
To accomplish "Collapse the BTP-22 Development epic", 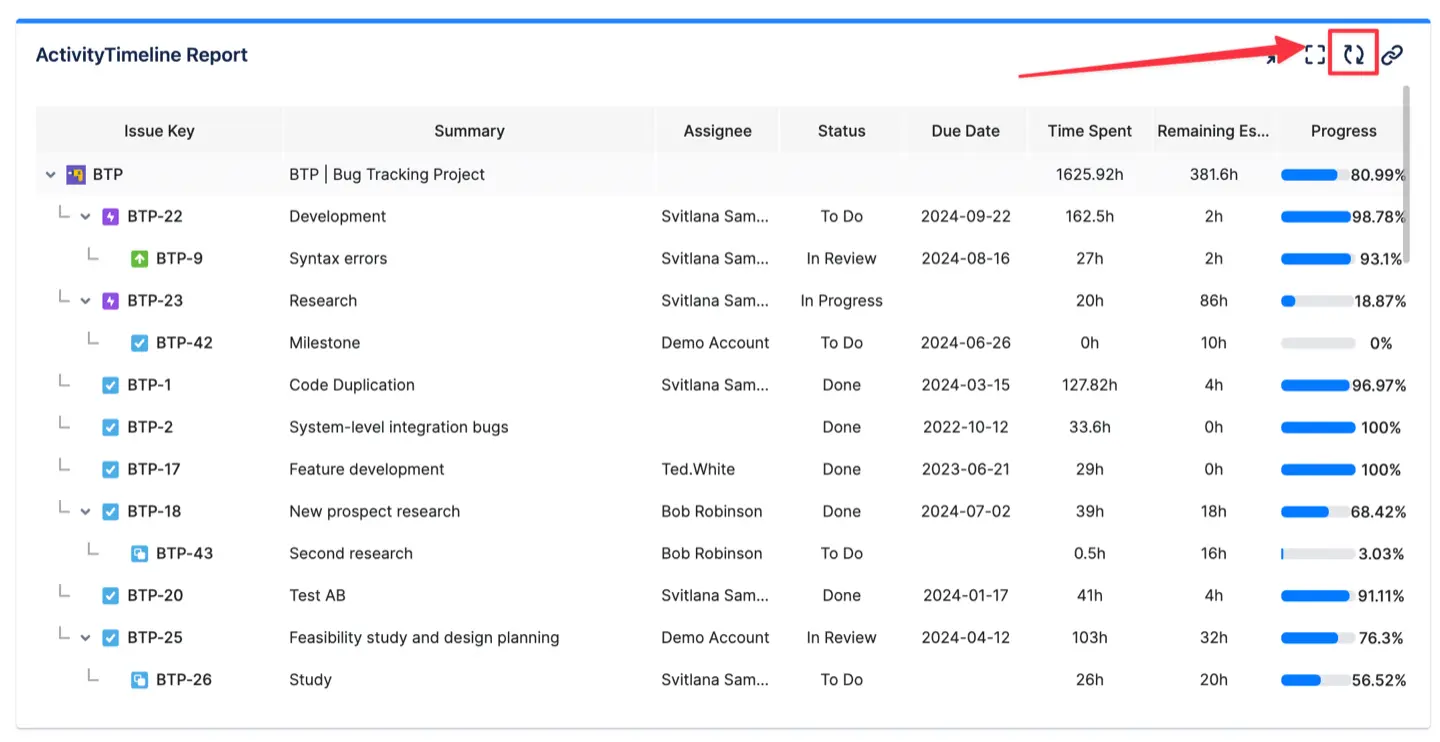I will tap(86, 217).
